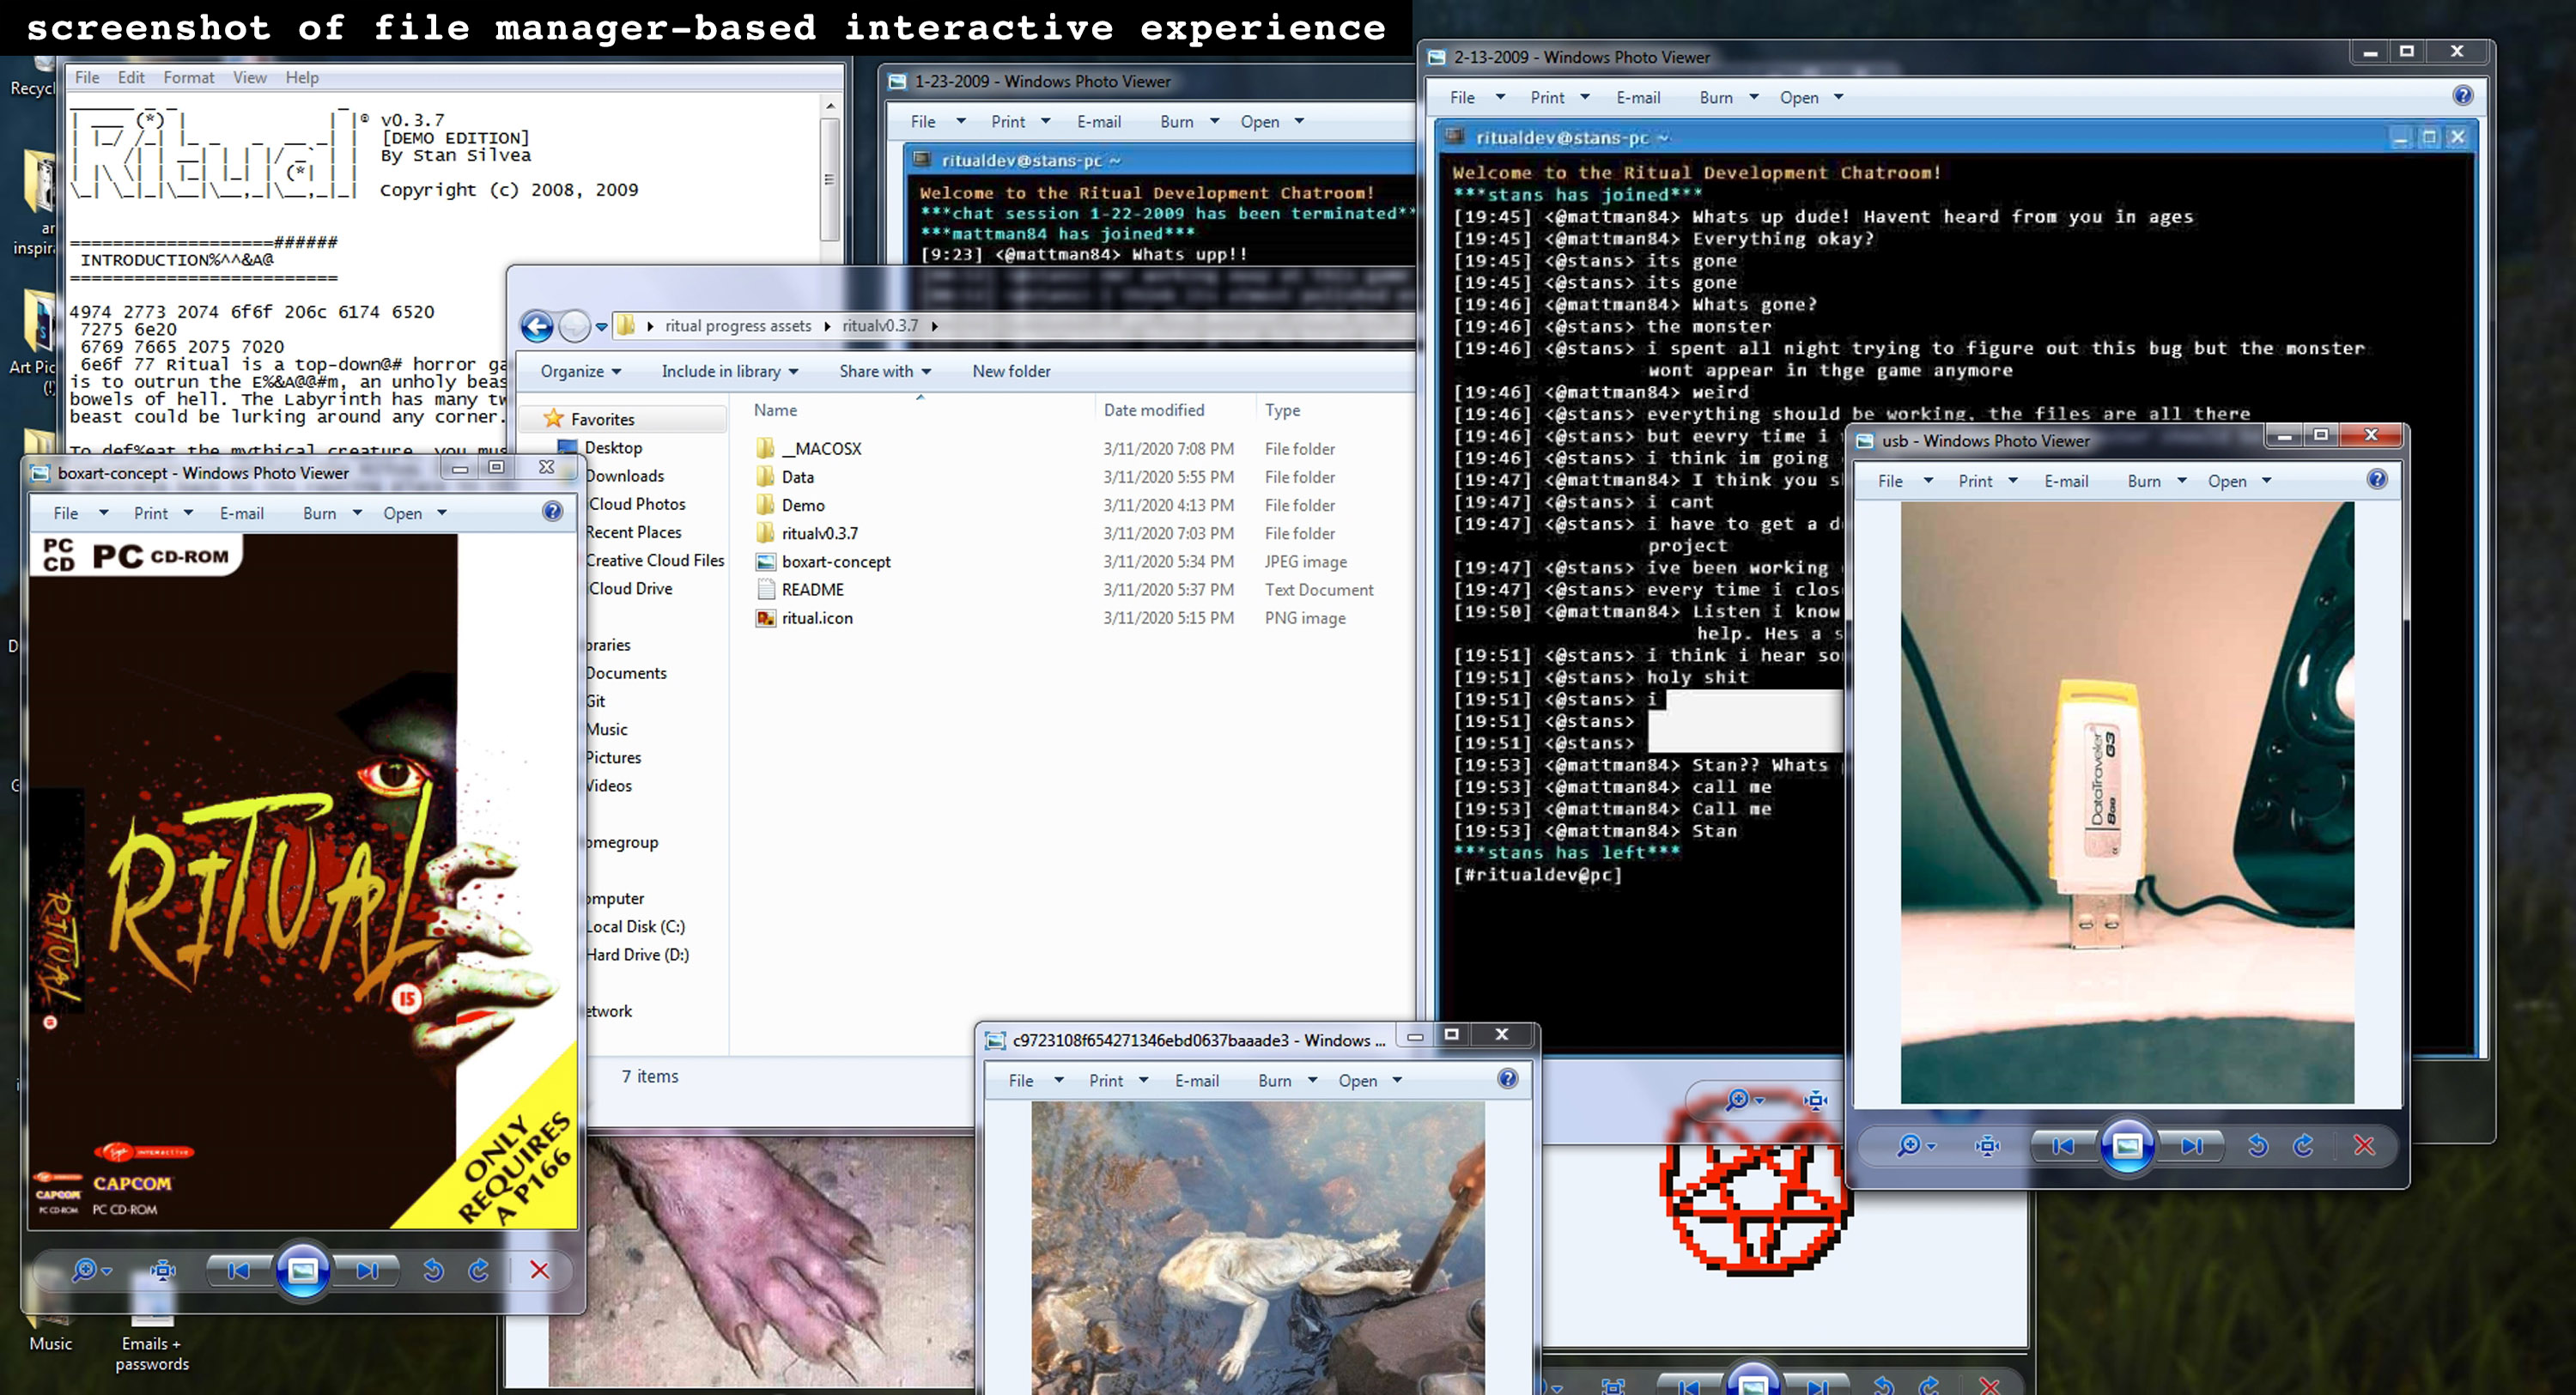The width and height of the screenshot is (2576, 1395).
Task: Click New folder button in Explorer
Action: click(1011, 371)
